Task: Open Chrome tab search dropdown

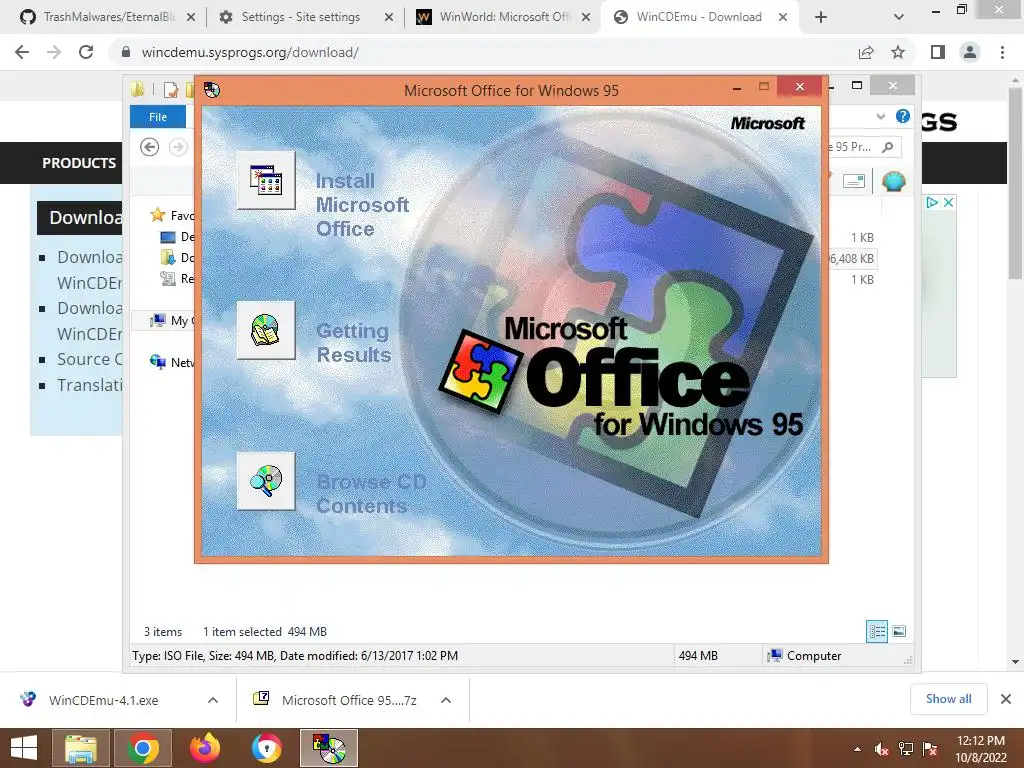Action: coord(899,17)
